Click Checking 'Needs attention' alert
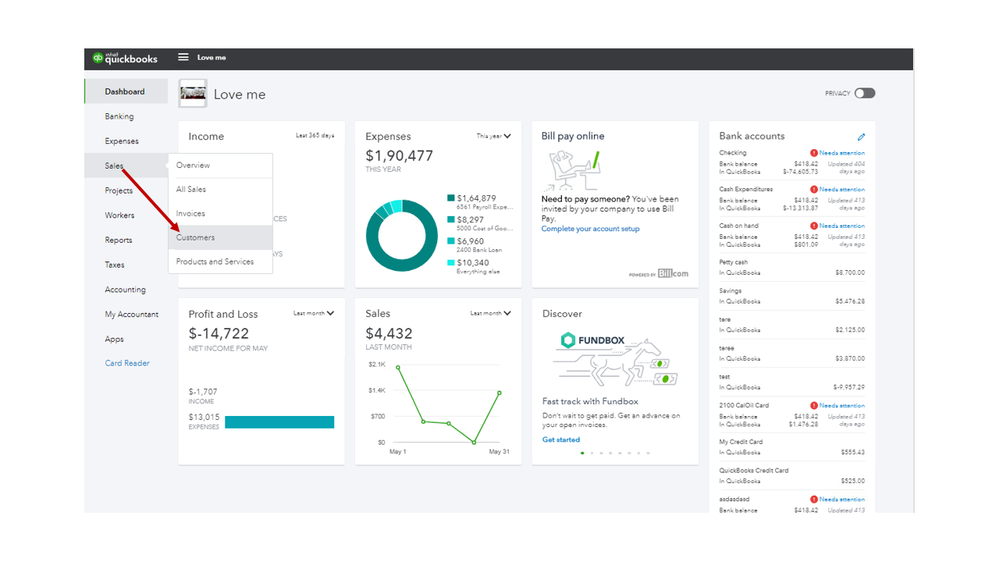The width and height of the screenshot is (999, 562). (838, 153)
